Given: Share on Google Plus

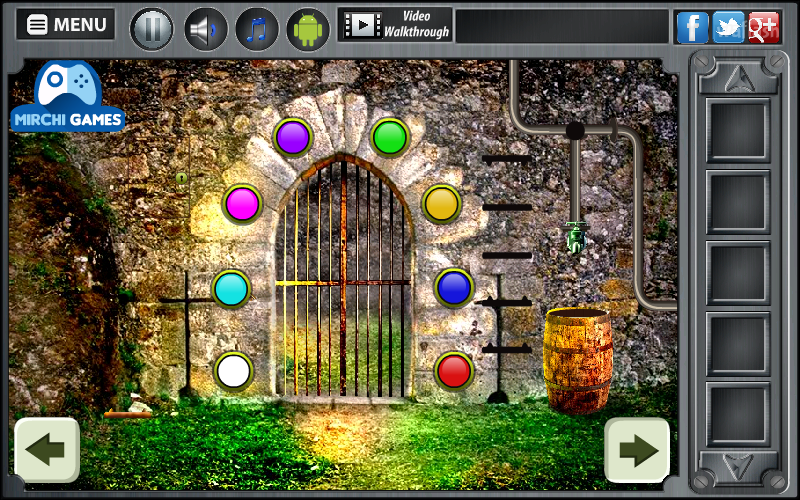Looking at the screenshot, I should (x=764, y=27).
